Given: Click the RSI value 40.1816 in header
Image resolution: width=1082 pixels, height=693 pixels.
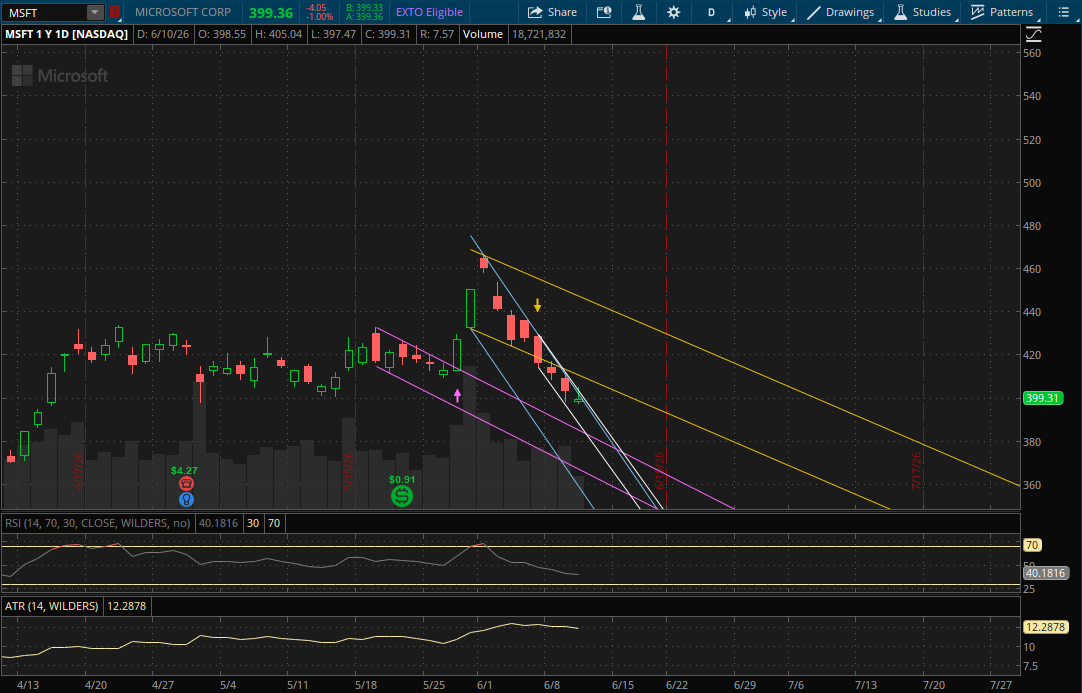Looking at the screenshot, I should click(x=219, y=523).
